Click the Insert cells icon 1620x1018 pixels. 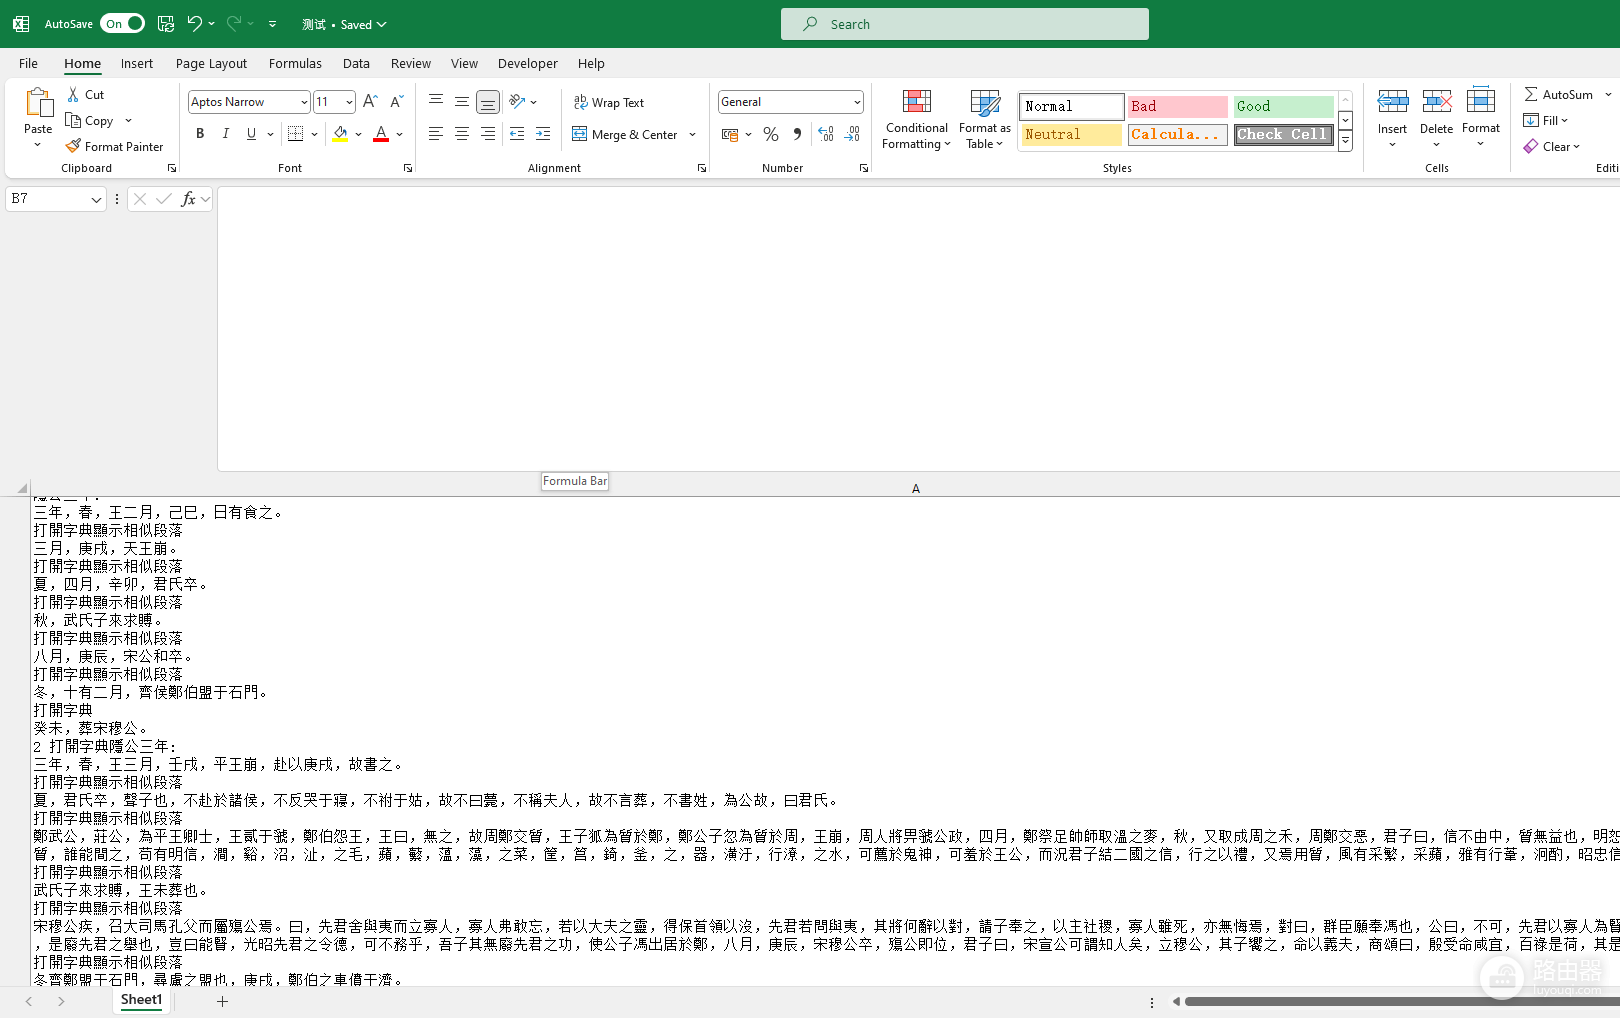(x=1392, y=101)
